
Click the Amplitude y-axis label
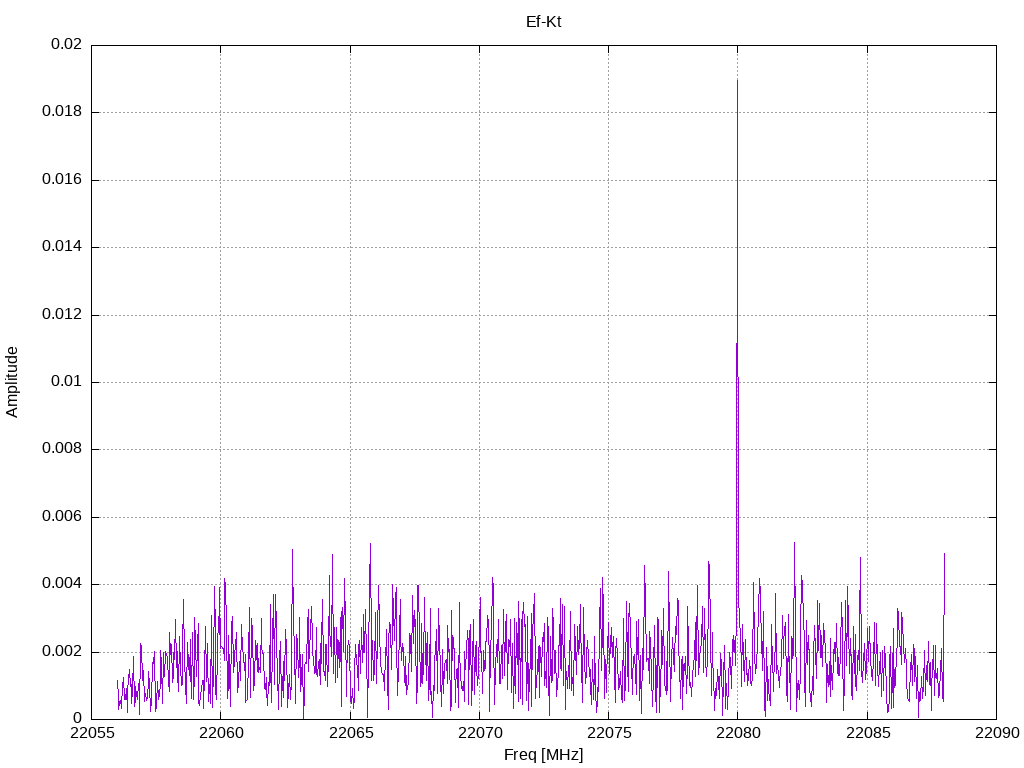pos(12,381)
